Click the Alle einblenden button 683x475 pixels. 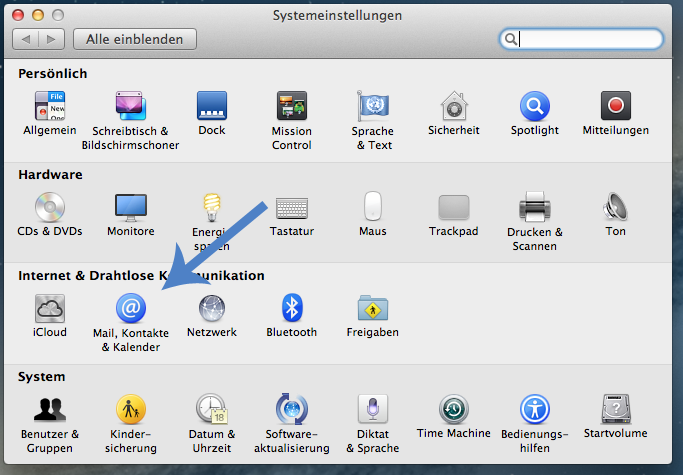click(135, 39)
